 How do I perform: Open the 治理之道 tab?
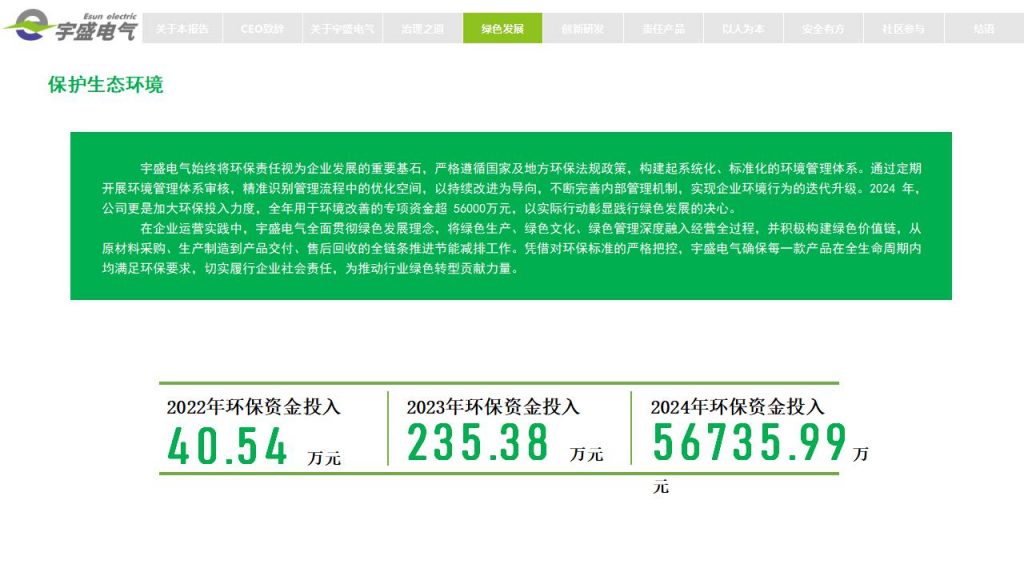pos(423,29)
